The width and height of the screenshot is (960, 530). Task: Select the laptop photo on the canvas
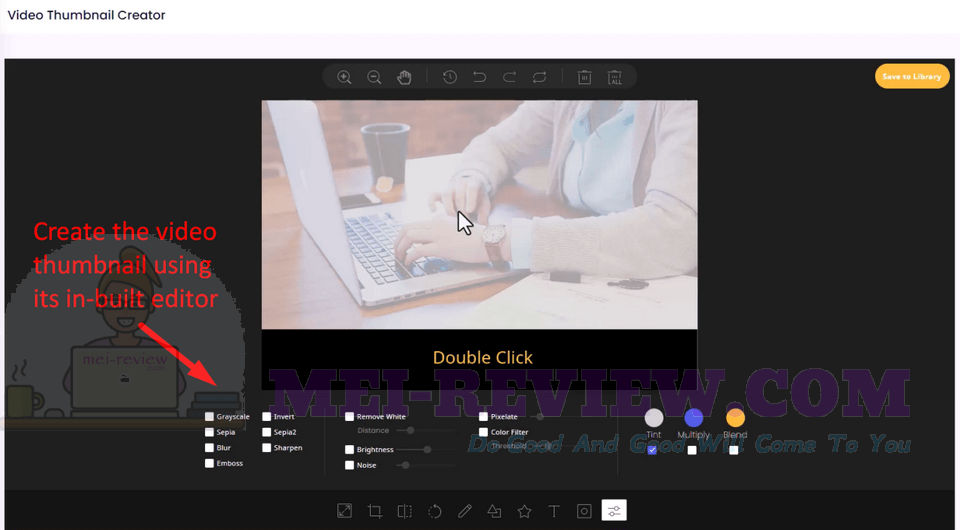point(479,215)
